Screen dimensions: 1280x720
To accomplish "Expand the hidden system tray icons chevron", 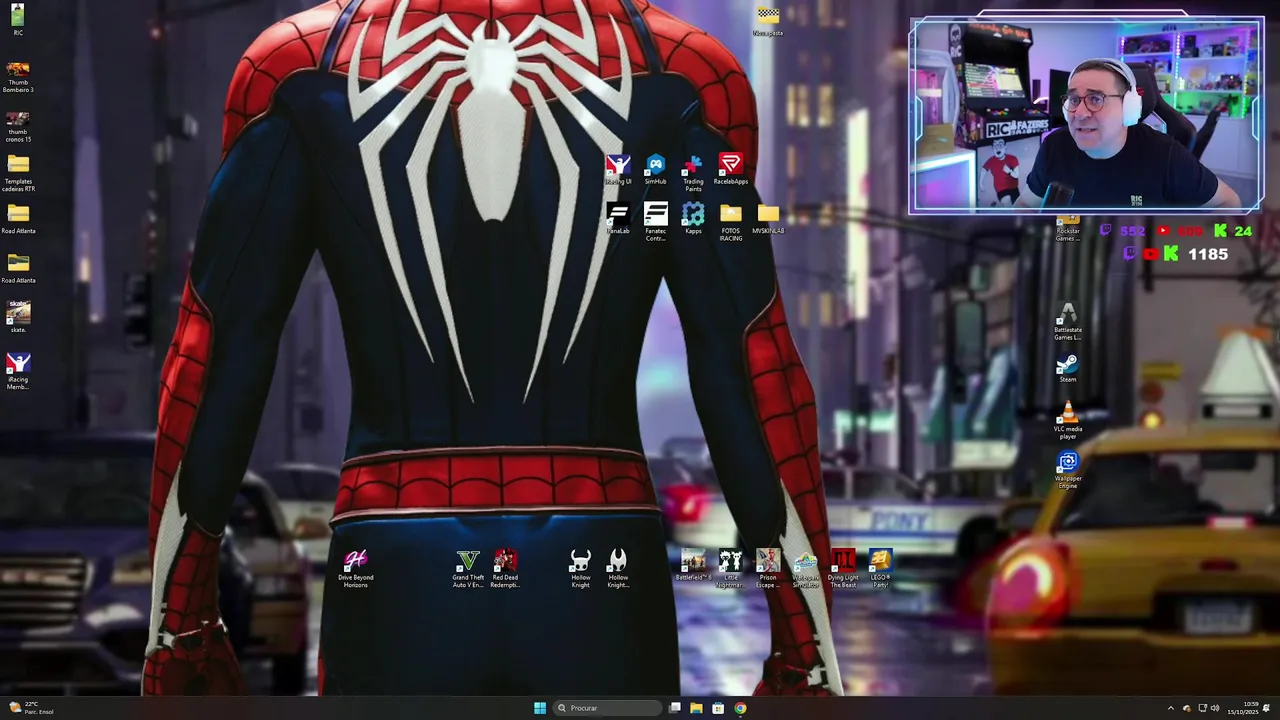I will pyautogui.click(x=1171, y=708).
